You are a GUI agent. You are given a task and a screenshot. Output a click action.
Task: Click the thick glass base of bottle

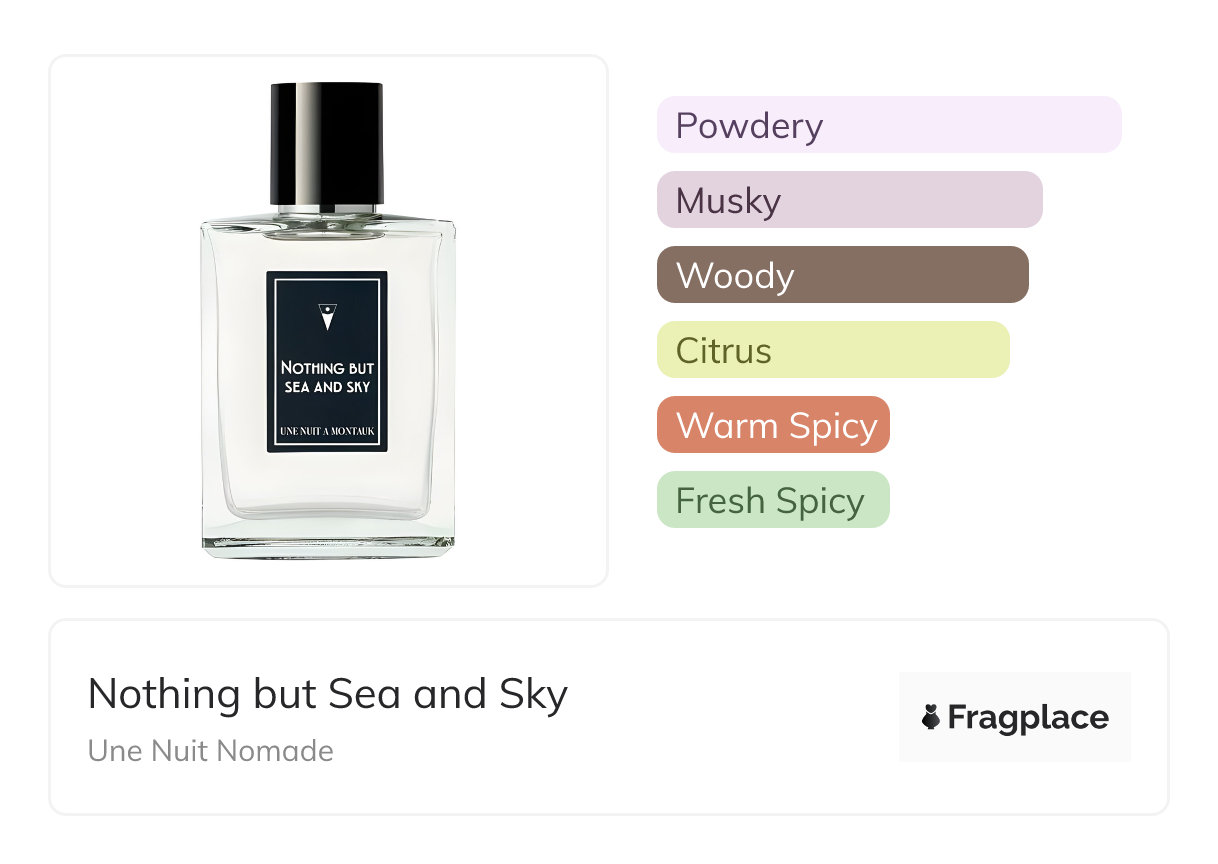coord(328,541)
